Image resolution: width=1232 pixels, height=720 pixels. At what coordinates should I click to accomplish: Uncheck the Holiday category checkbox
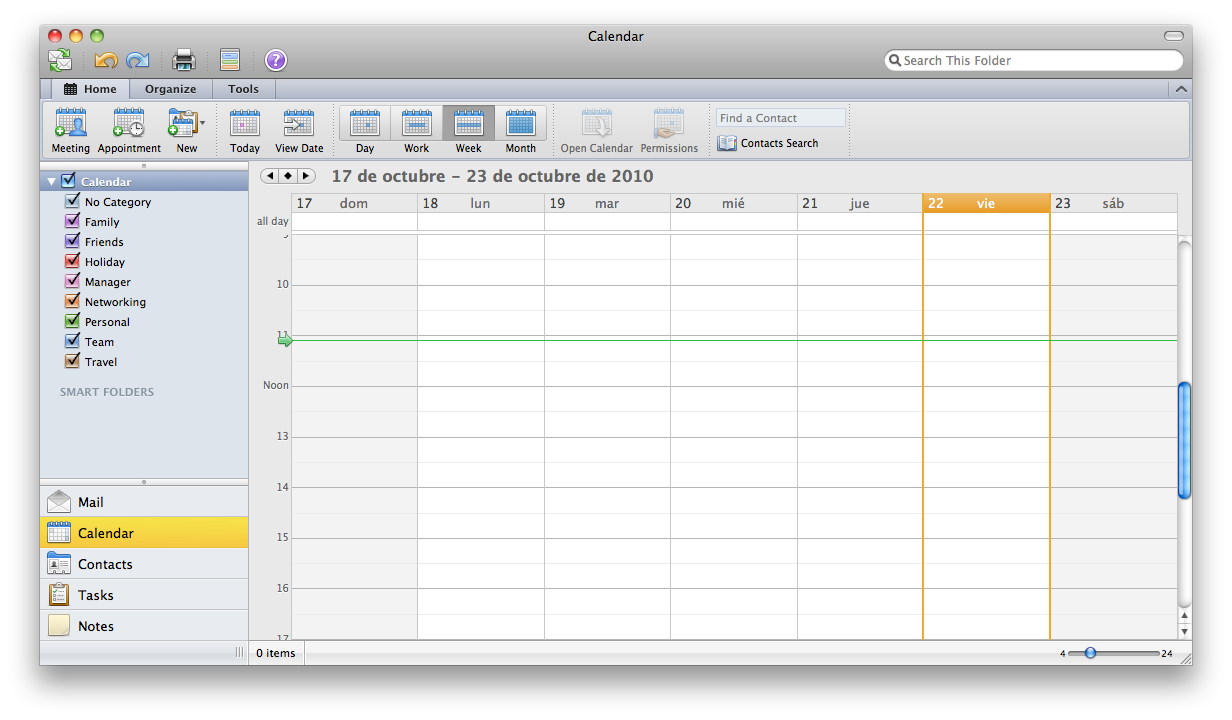click(72, 261)
